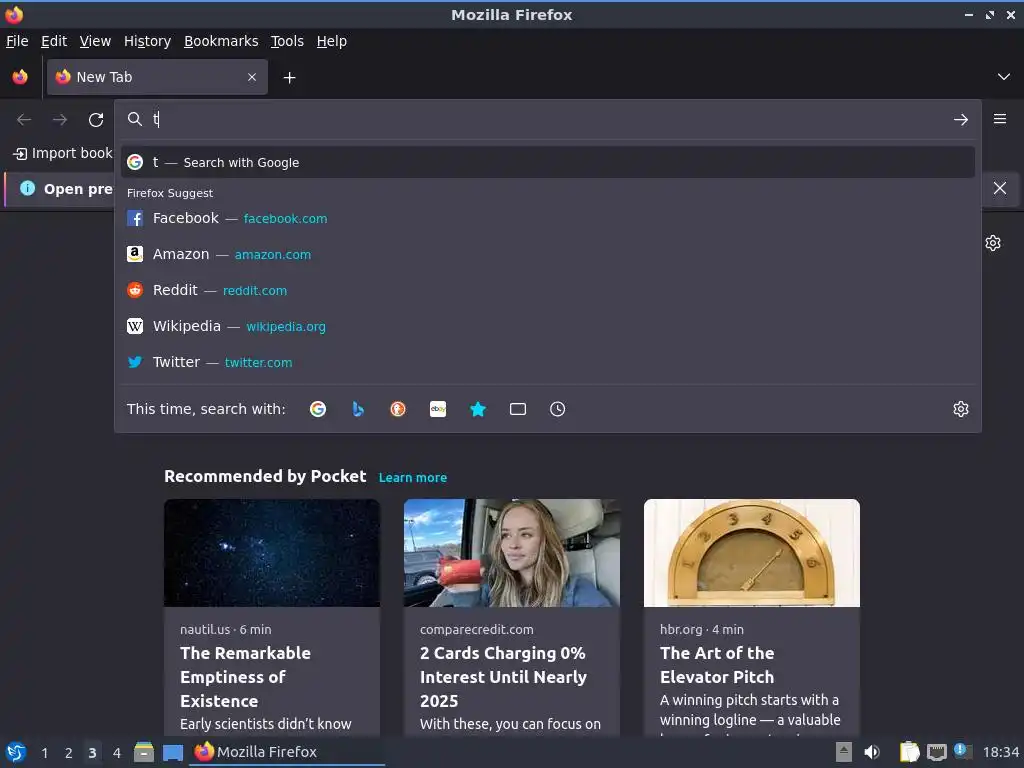Viewport: 1024px width, 768px height.
Task: Switch to workspace 2 in taskbar
Action: (x=68, y=753)
